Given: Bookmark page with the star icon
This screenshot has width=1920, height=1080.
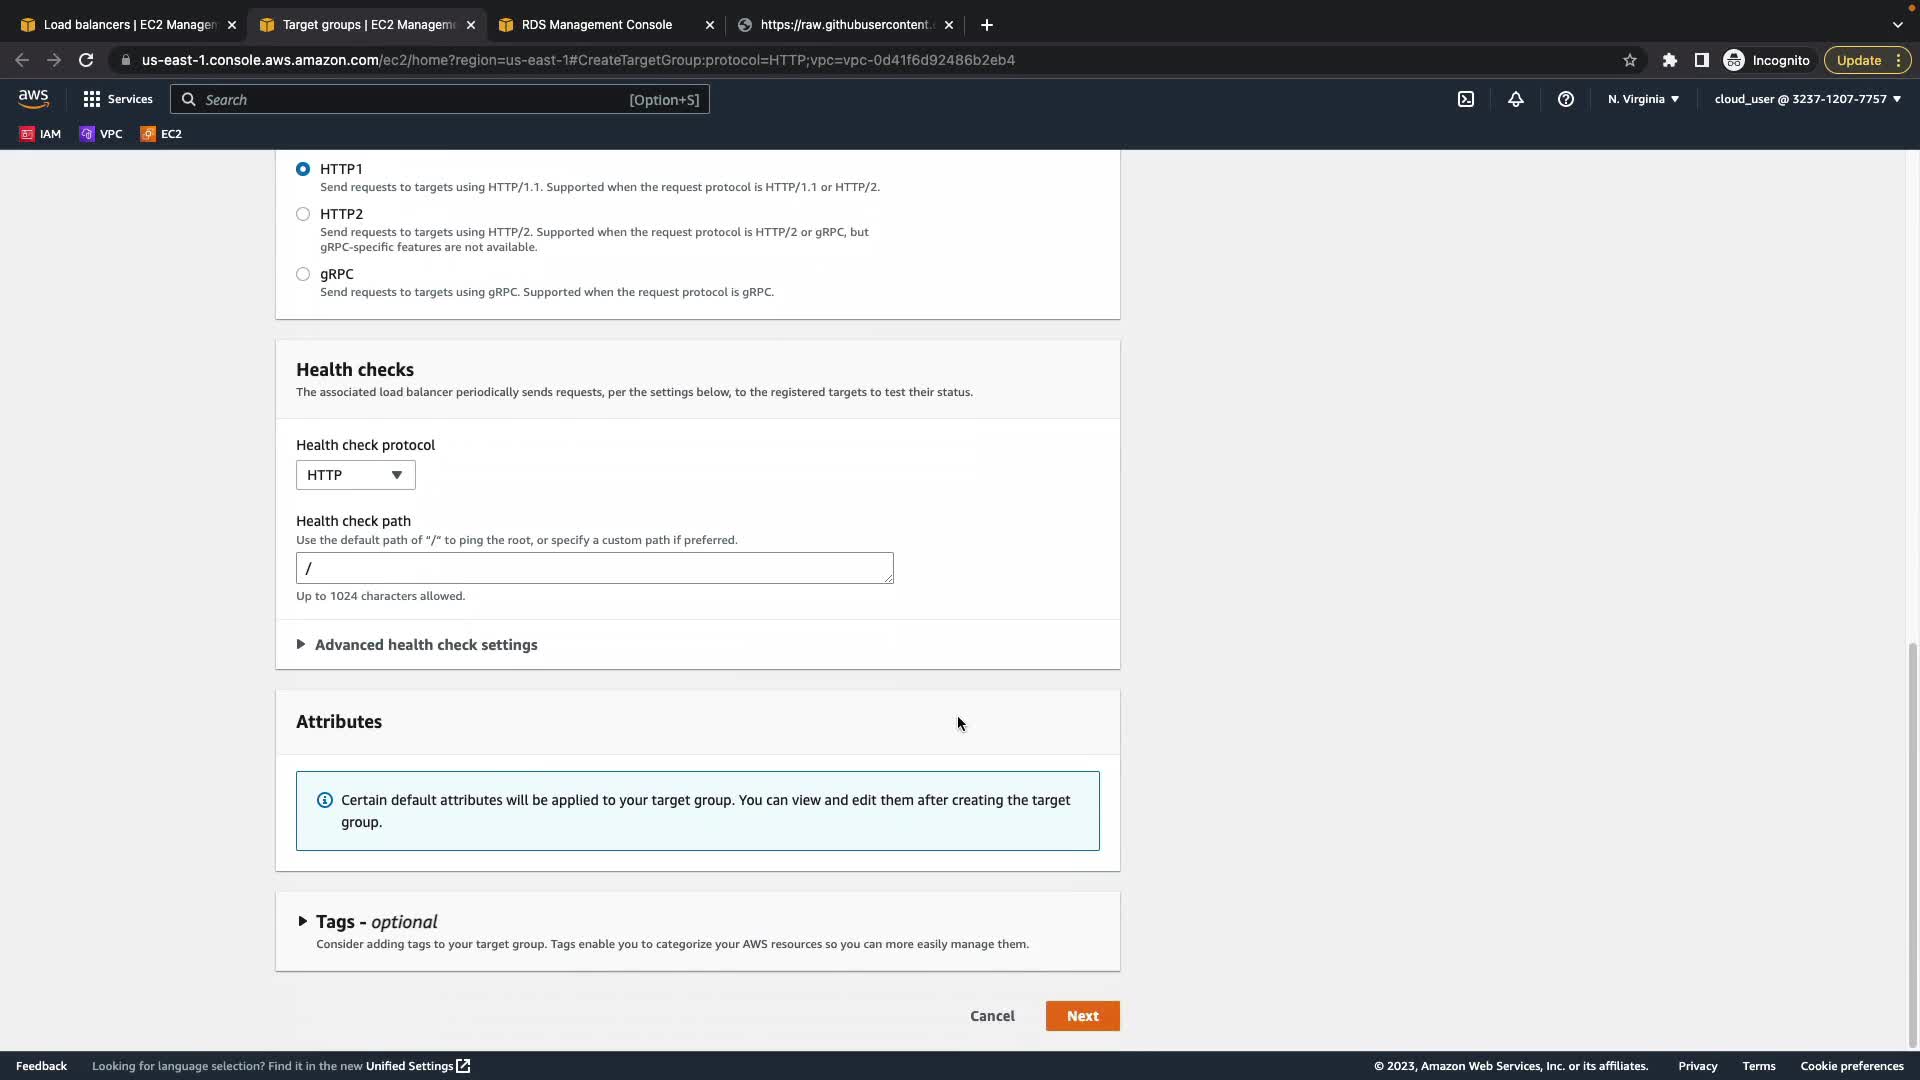Looking at the screenshot, I should point(1630,60).
